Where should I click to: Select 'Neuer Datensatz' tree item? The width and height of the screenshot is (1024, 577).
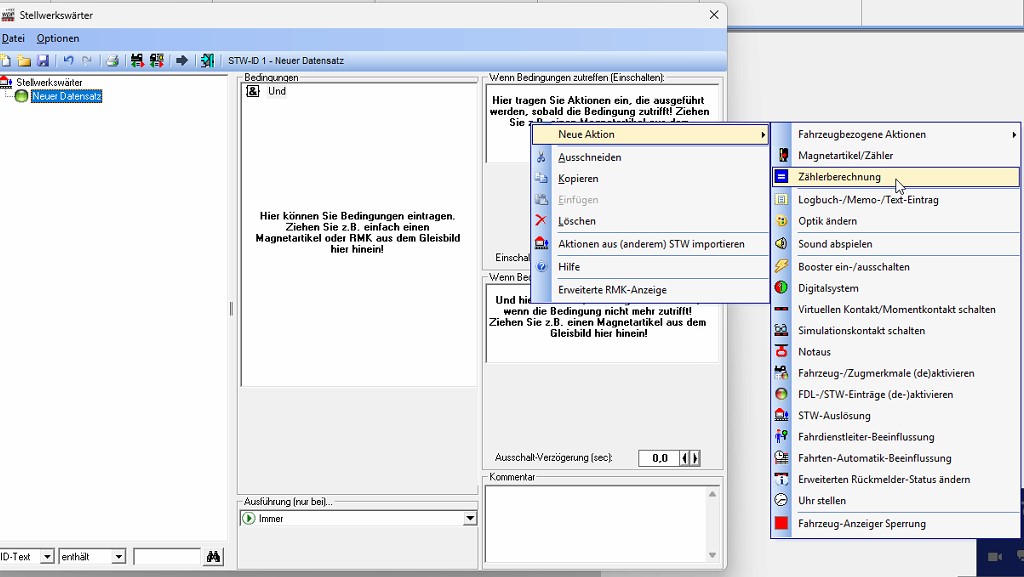[66, 97]
